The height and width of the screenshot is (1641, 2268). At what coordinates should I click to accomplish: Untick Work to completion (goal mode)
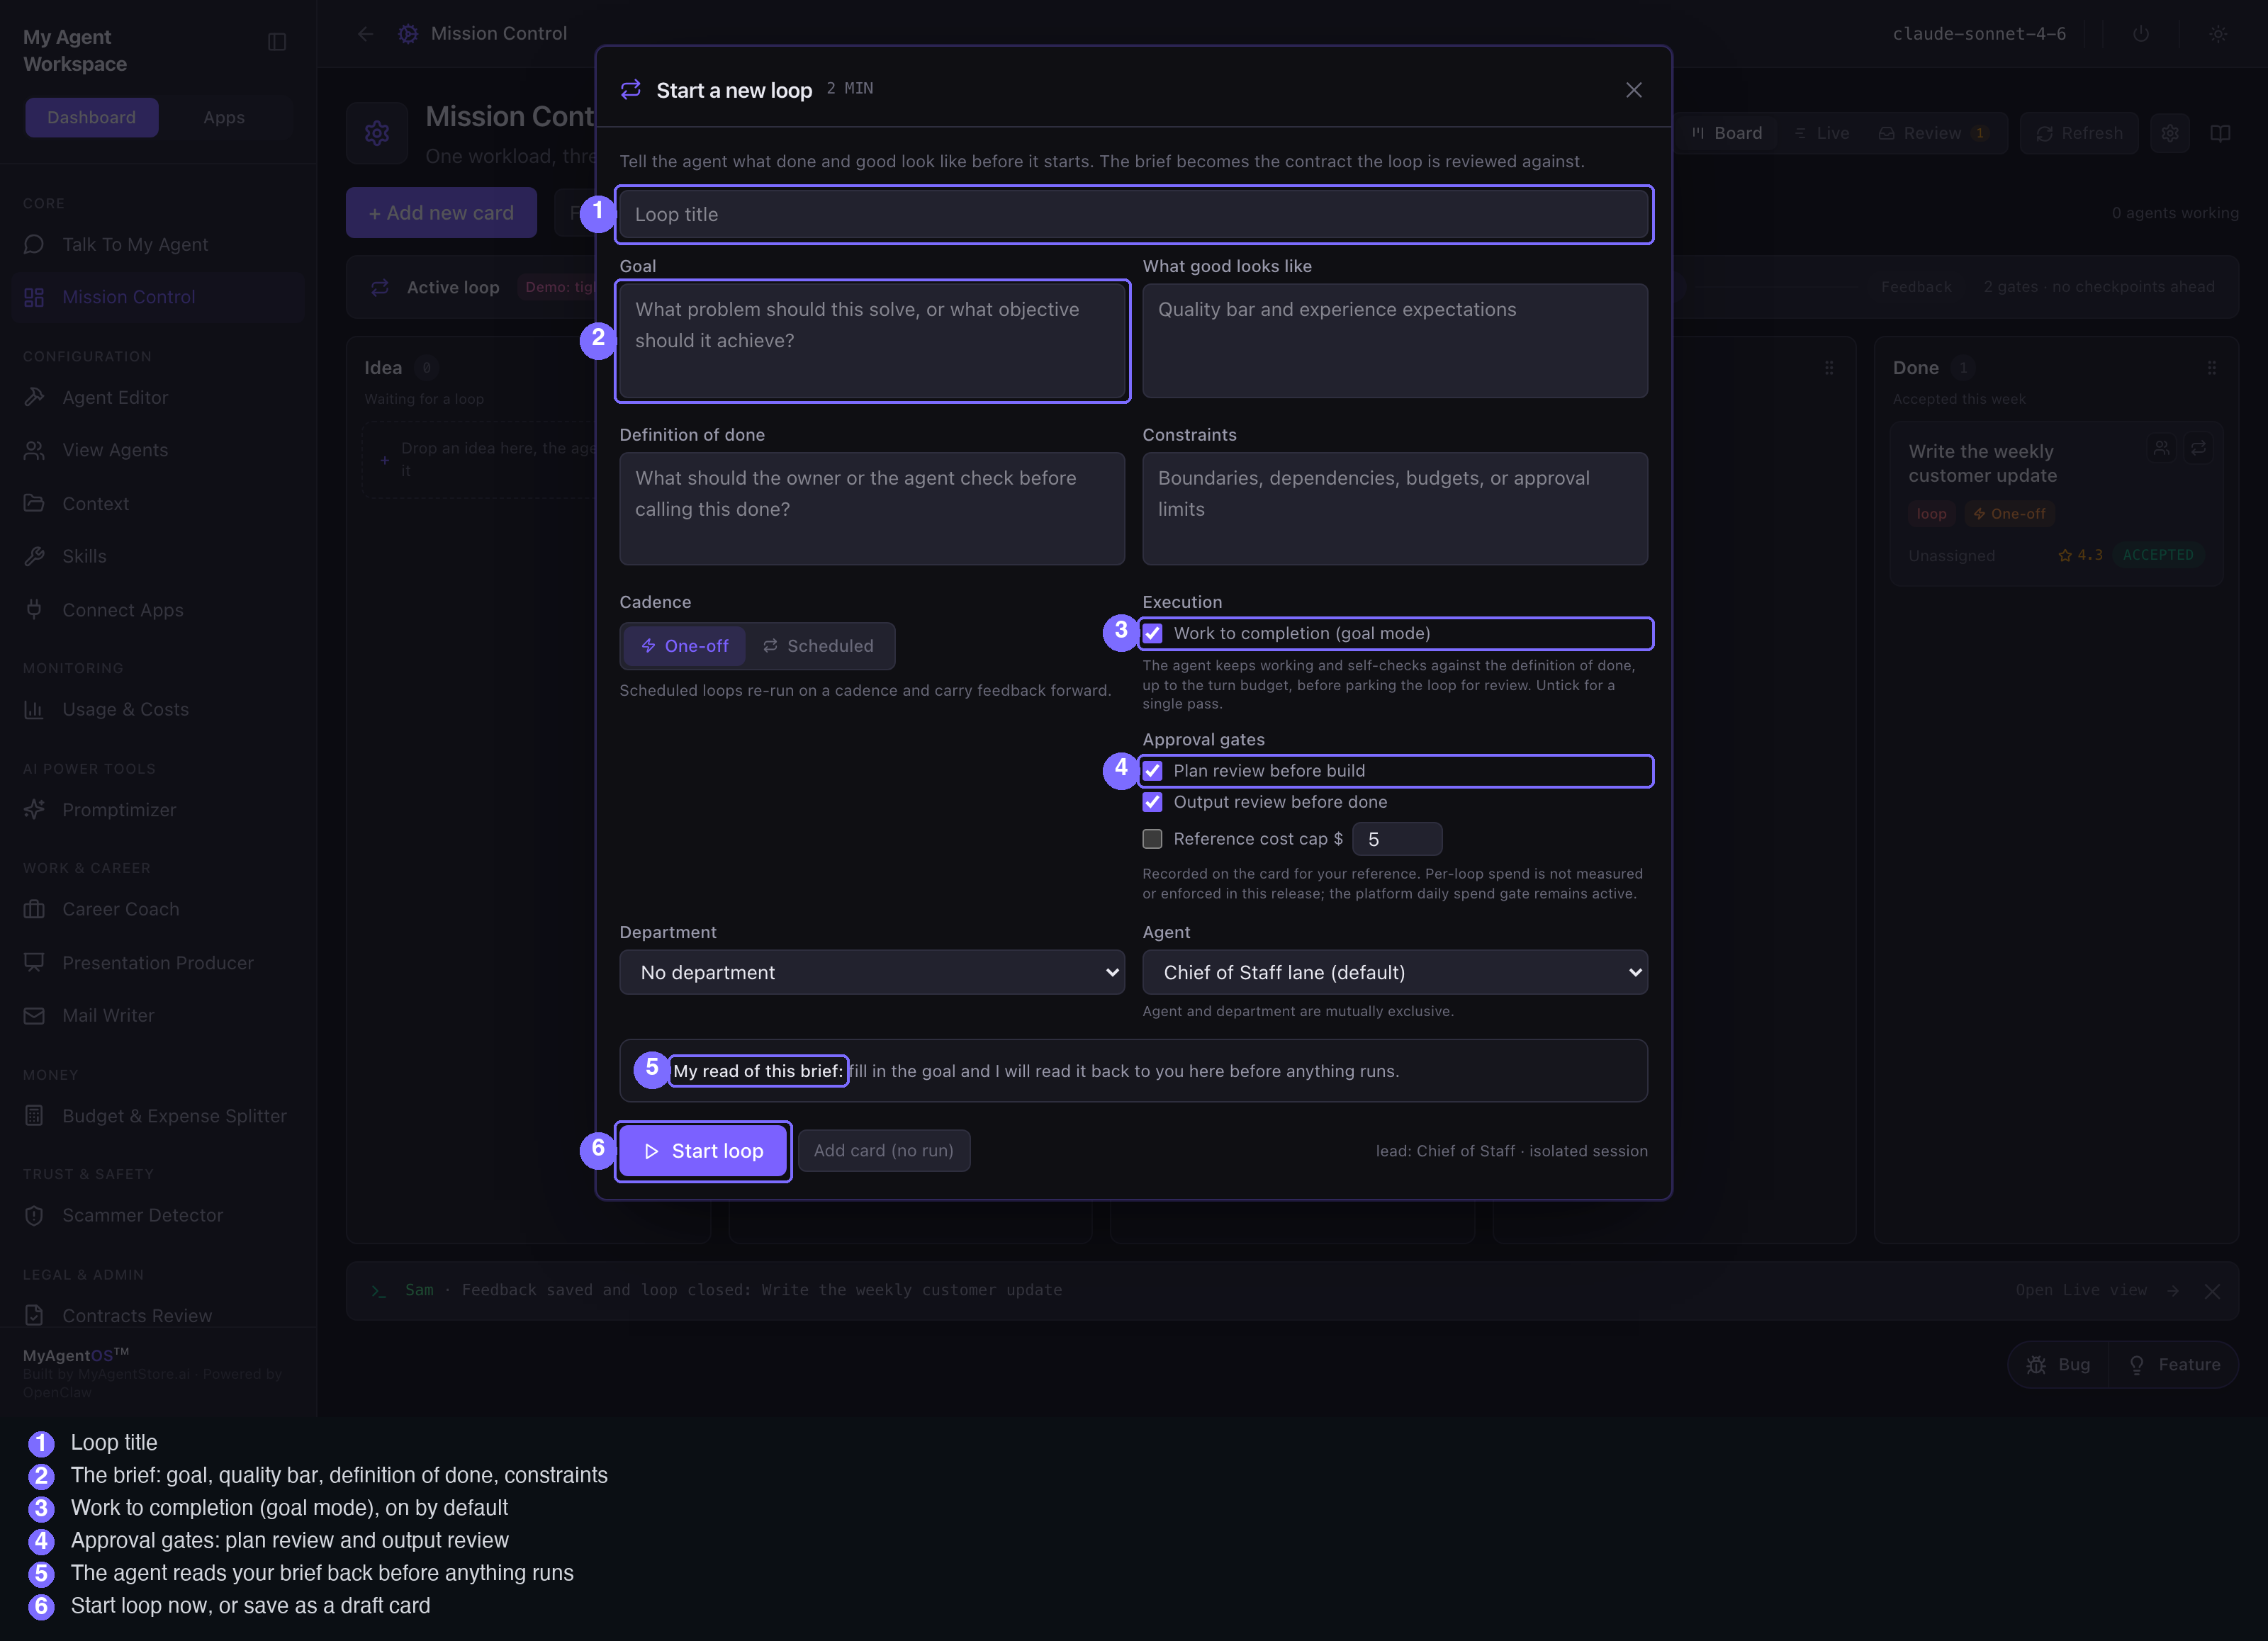(x=1152, y=633)
